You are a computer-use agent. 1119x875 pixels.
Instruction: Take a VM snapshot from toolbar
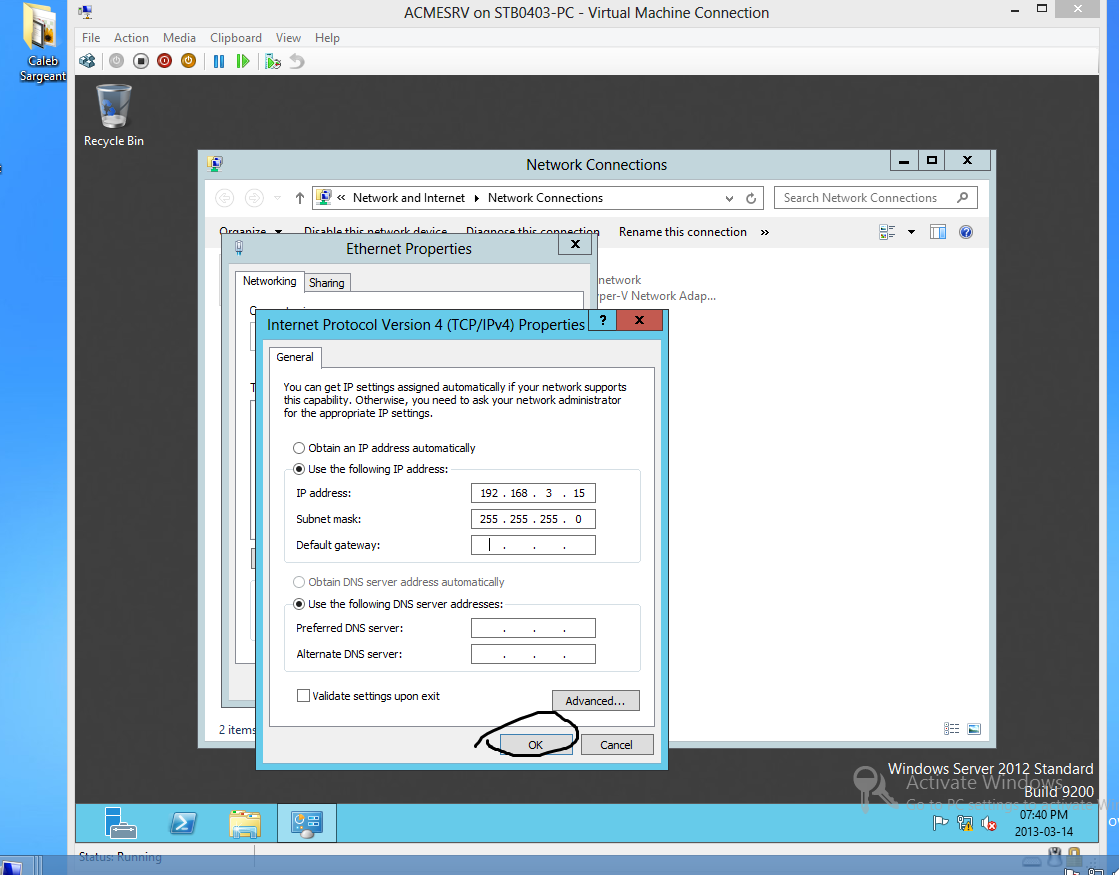[x=273, y=61]
